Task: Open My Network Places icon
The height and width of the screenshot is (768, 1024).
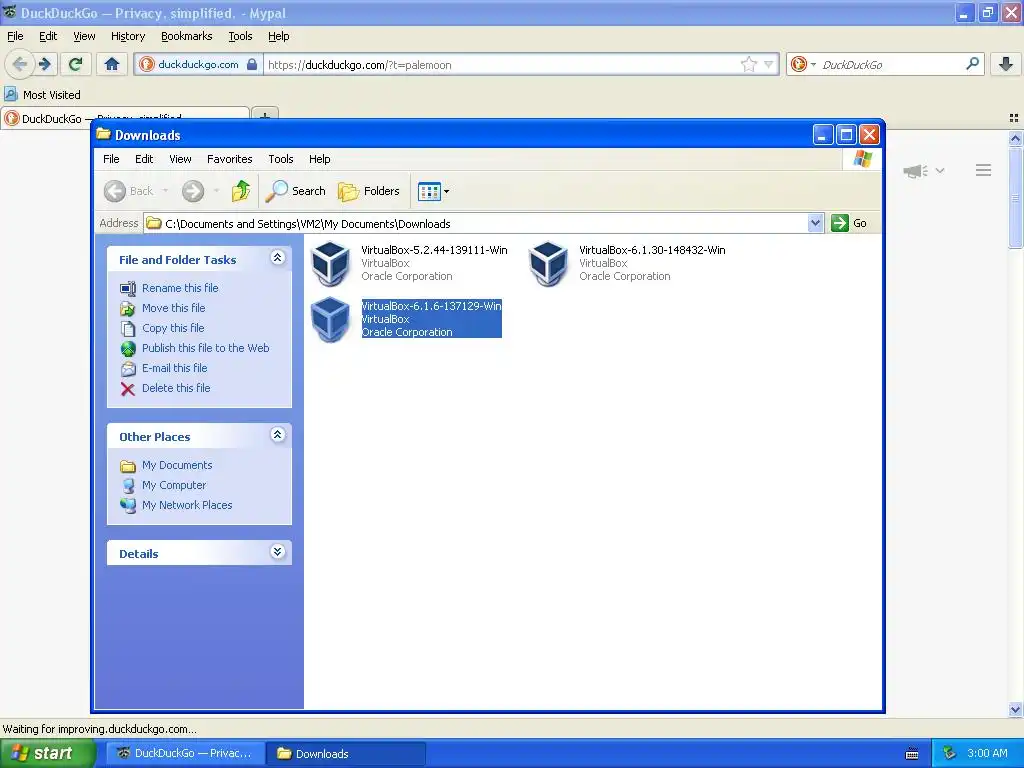Action: pyautogui.click(x=128, y=505)
